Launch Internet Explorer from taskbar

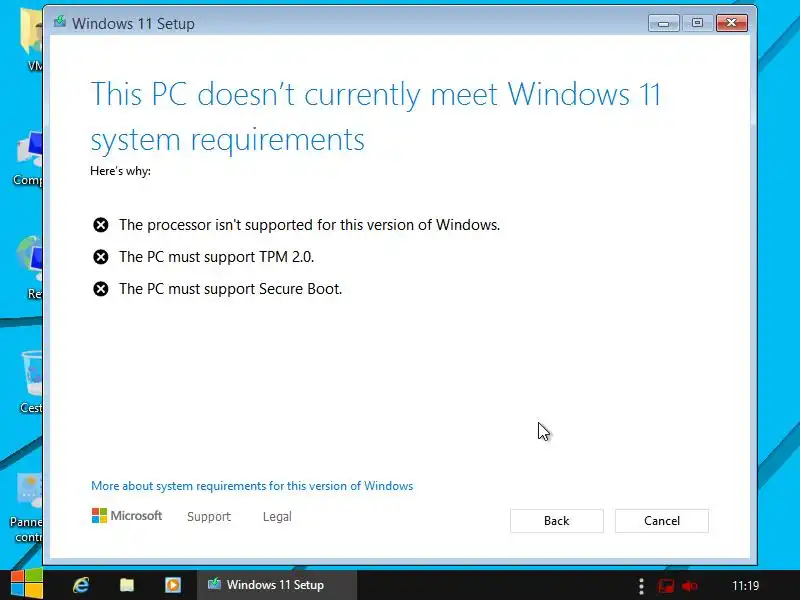click(x=81, y=585)
